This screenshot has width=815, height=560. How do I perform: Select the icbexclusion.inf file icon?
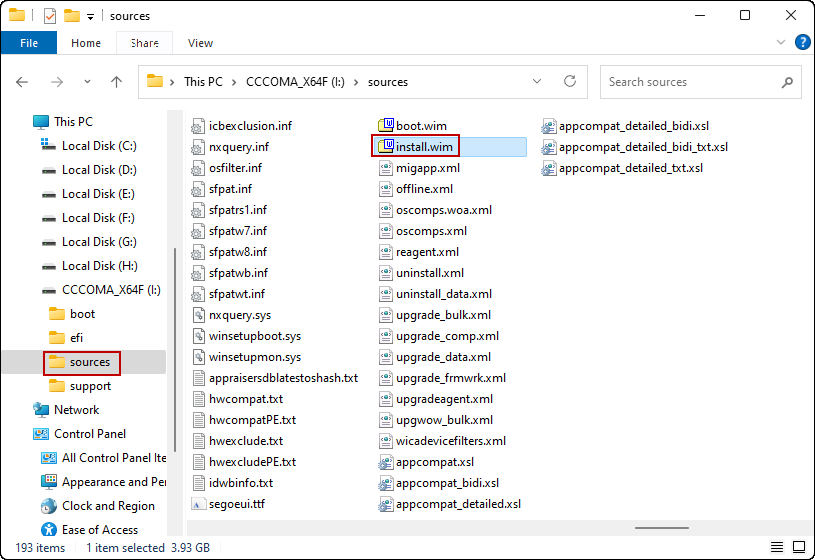point(198,126)
